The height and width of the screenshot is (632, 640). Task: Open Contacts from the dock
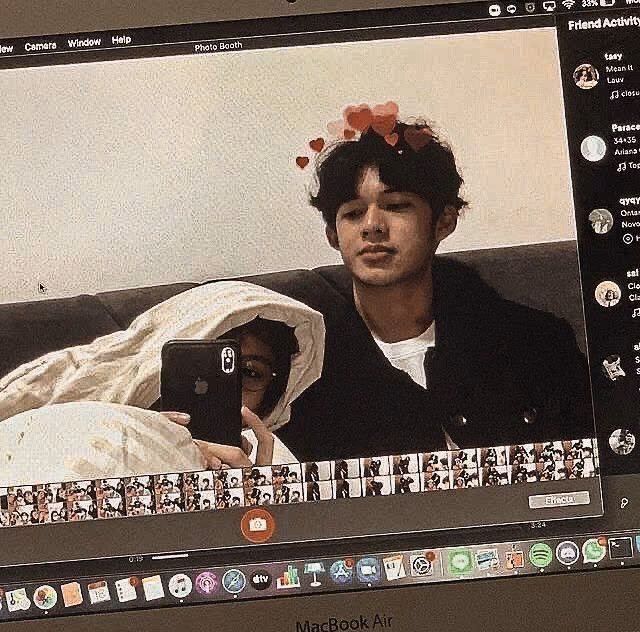(x=72, y=594)
